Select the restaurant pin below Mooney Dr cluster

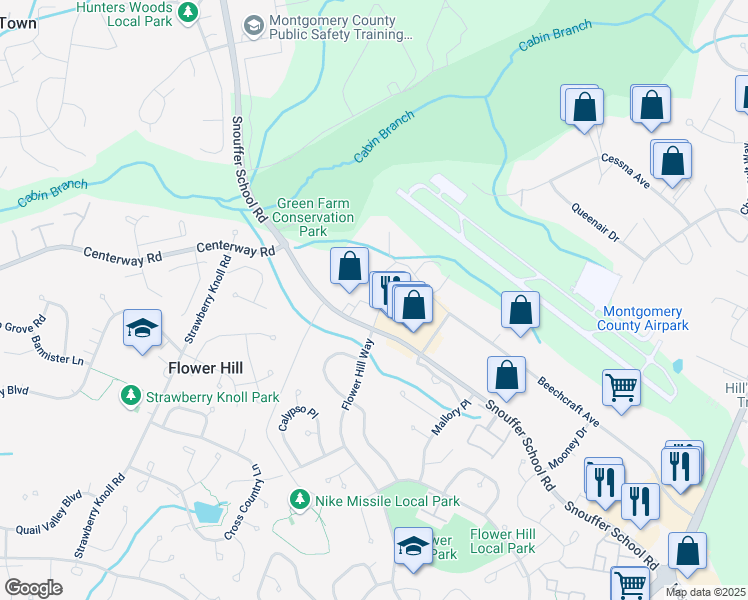(641, 502)
